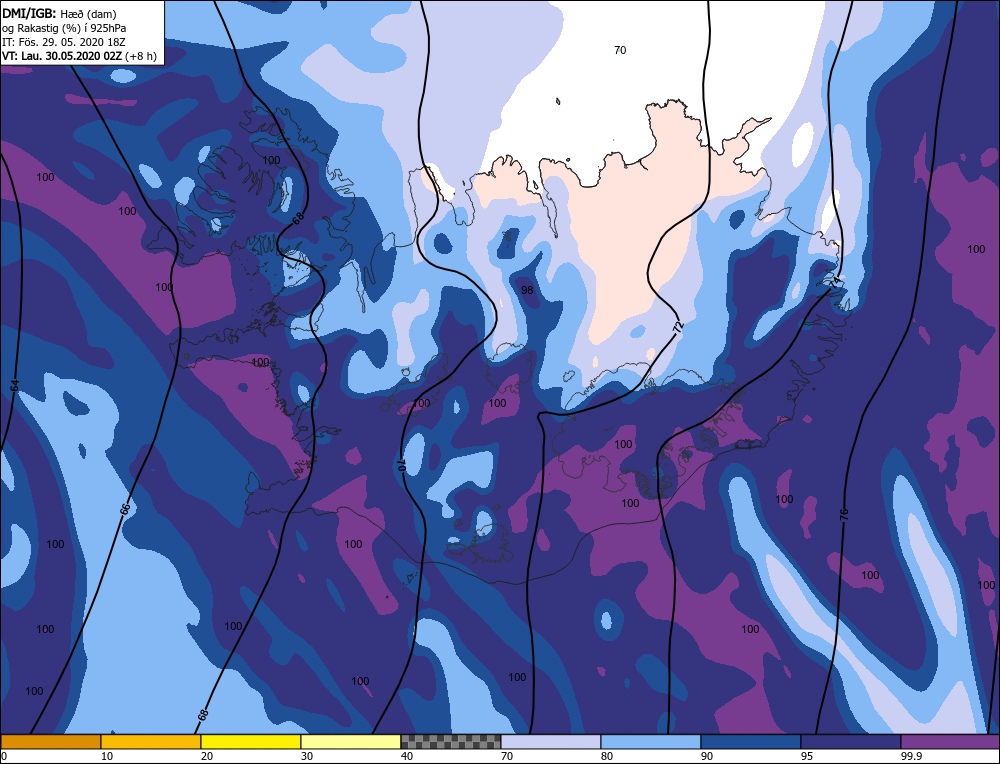Click the '95' tick label on legend
This screenshot has width=1000, height=764.
pyautogui.click(x=807, y=756)
